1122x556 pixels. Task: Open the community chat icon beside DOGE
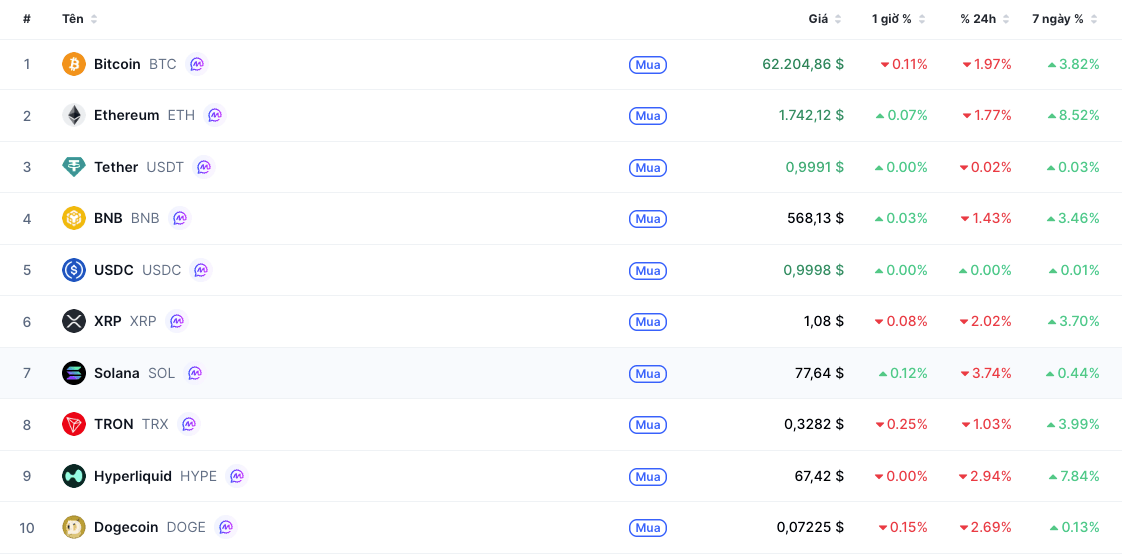pos(225,527)
